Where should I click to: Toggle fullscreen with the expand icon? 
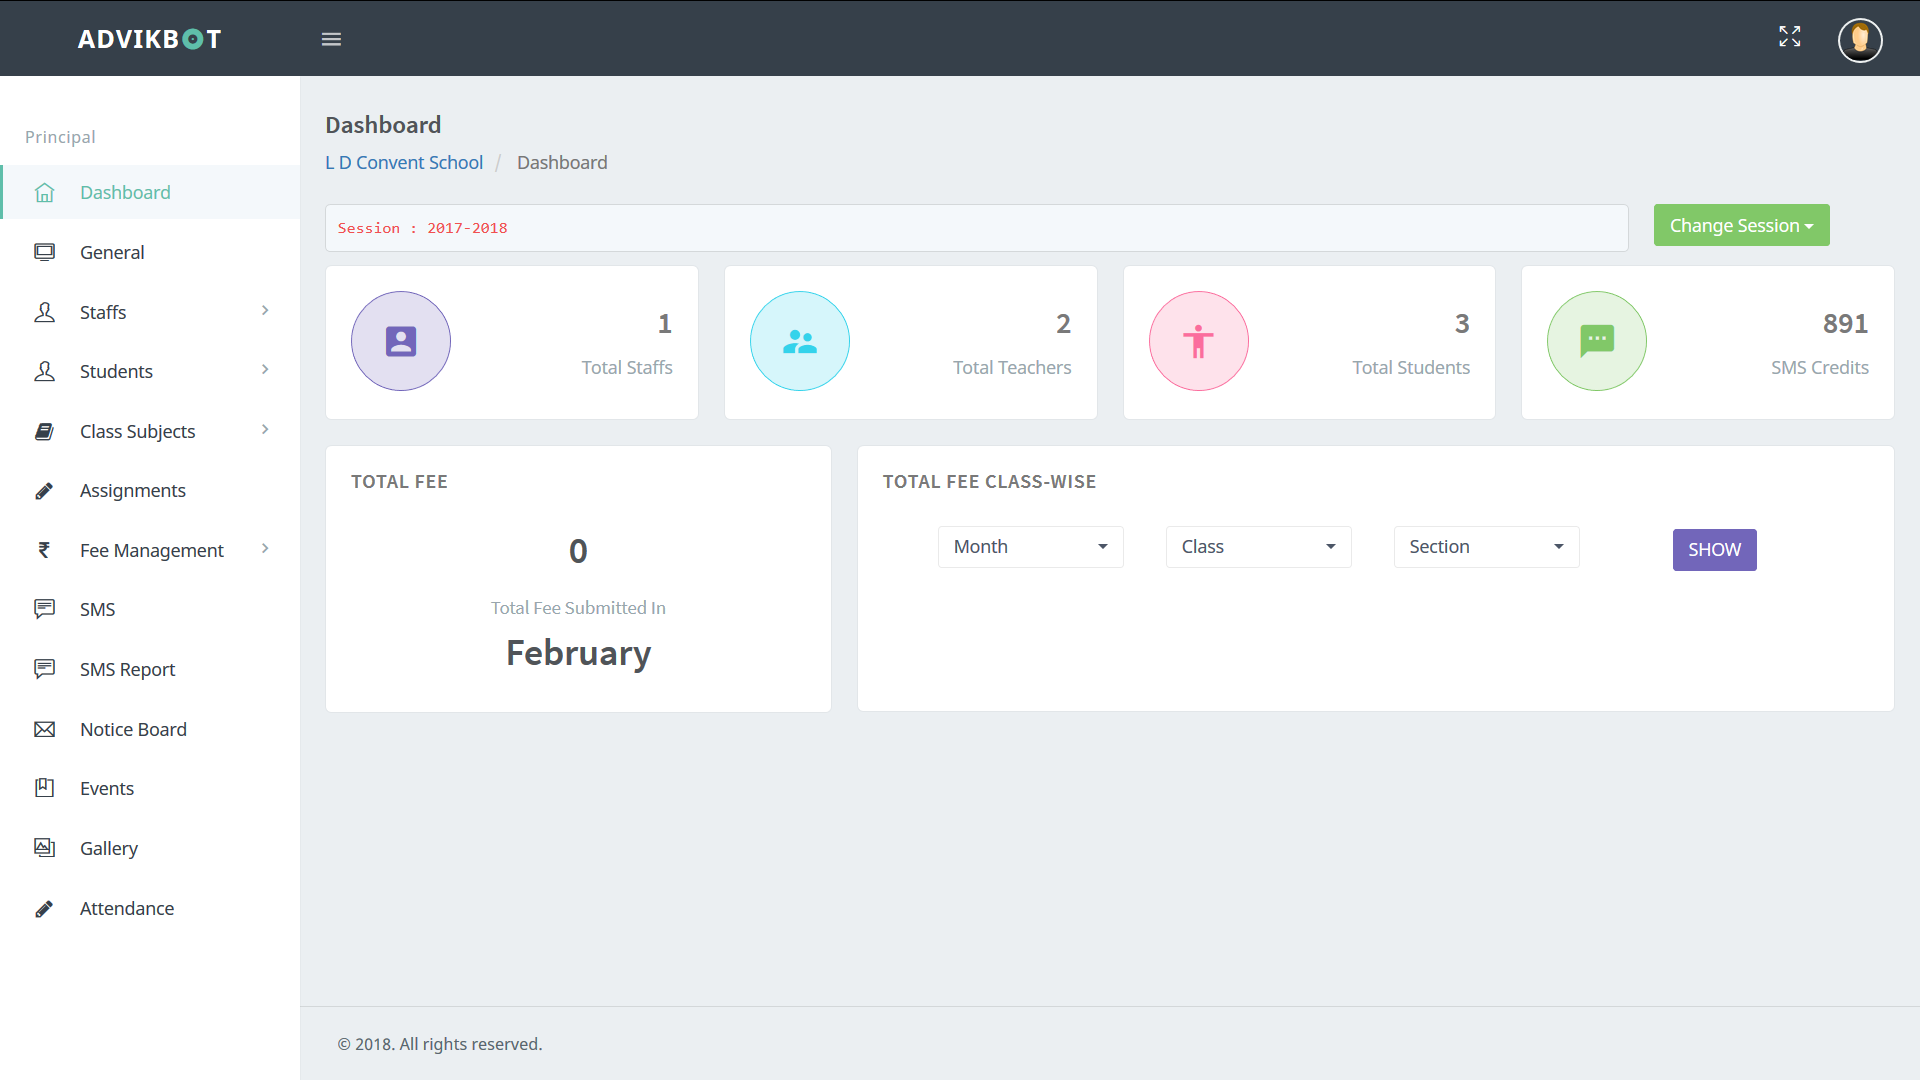[x=1789, y=37]
